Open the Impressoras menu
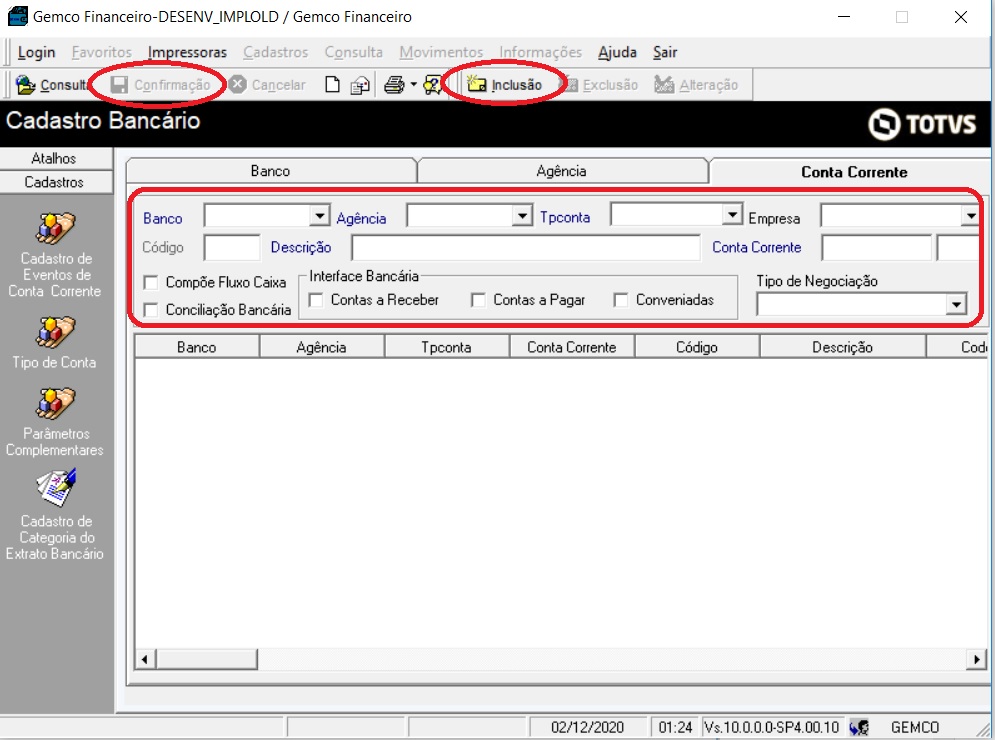995x740 pixels. [187, 52]
